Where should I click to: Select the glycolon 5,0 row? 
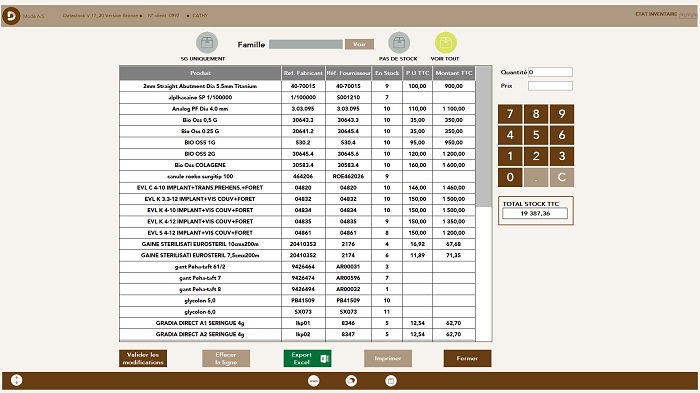click(x=297, y=301)
